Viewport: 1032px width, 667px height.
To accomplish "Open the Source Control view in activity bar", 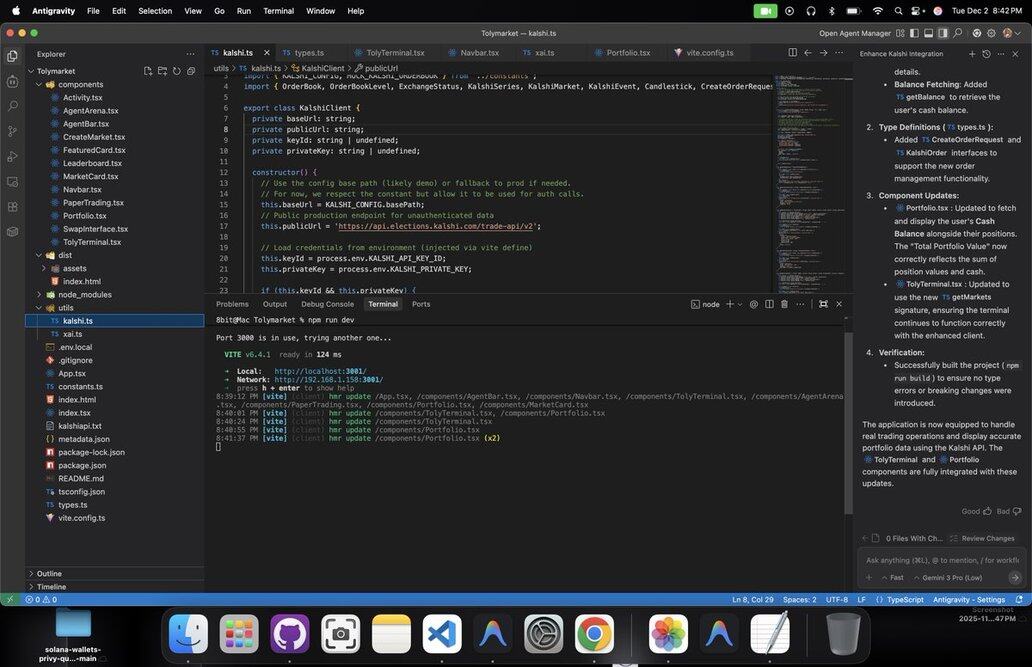I will coord(12,131).
